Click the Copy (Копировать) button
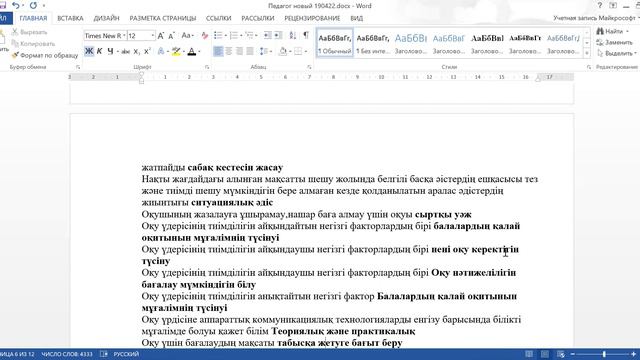 [x=33, y=43]
